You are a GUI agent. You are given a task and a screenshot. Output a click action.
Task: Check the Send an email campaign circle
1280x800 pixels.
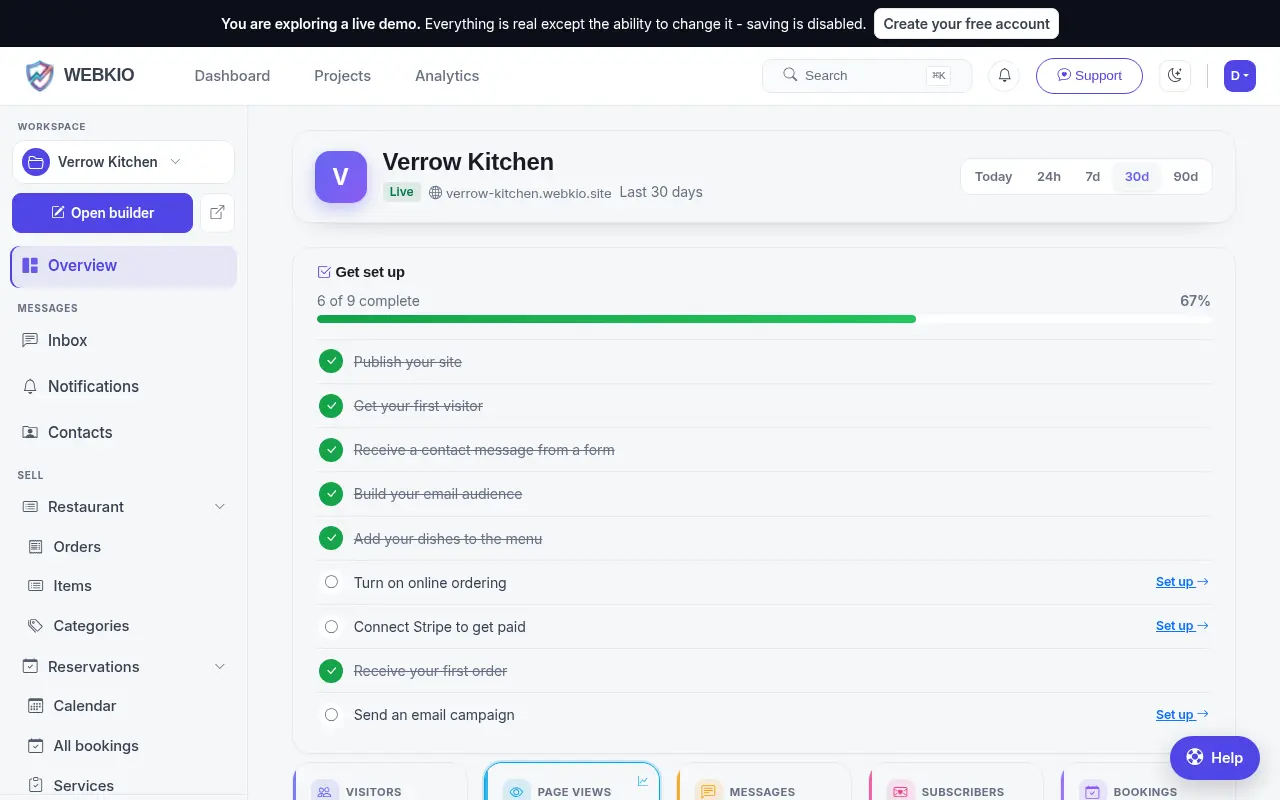tap(331, 715)
